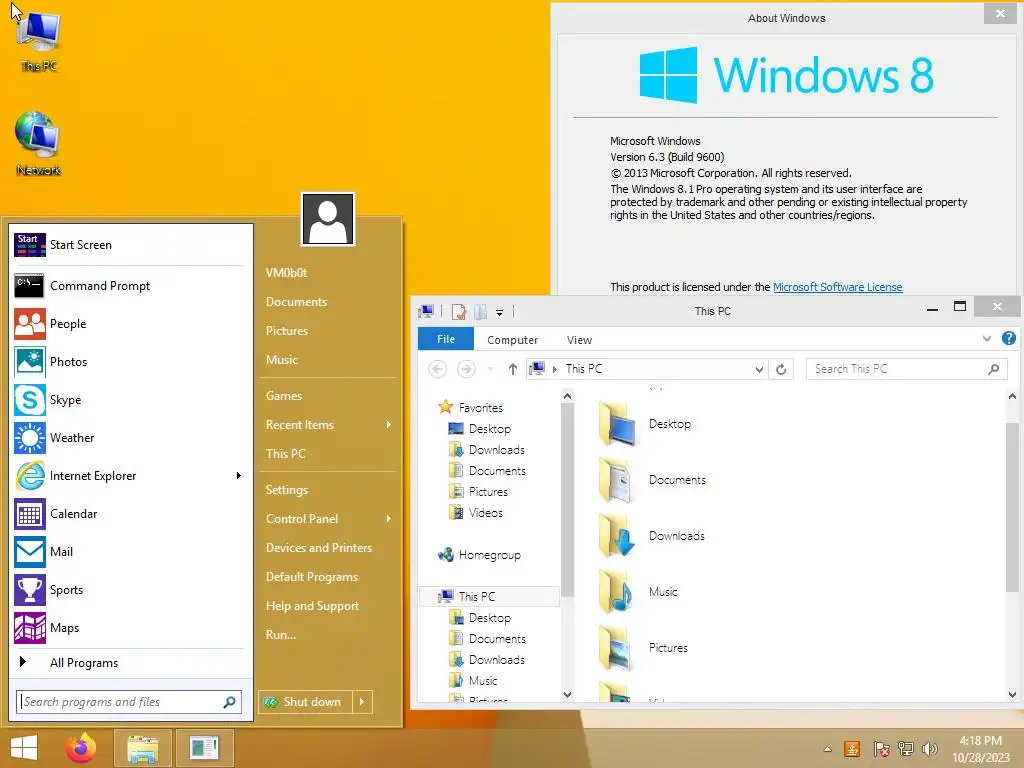Switch to About Windows taskbar button
1024x768 pixels.
point(204,748)
